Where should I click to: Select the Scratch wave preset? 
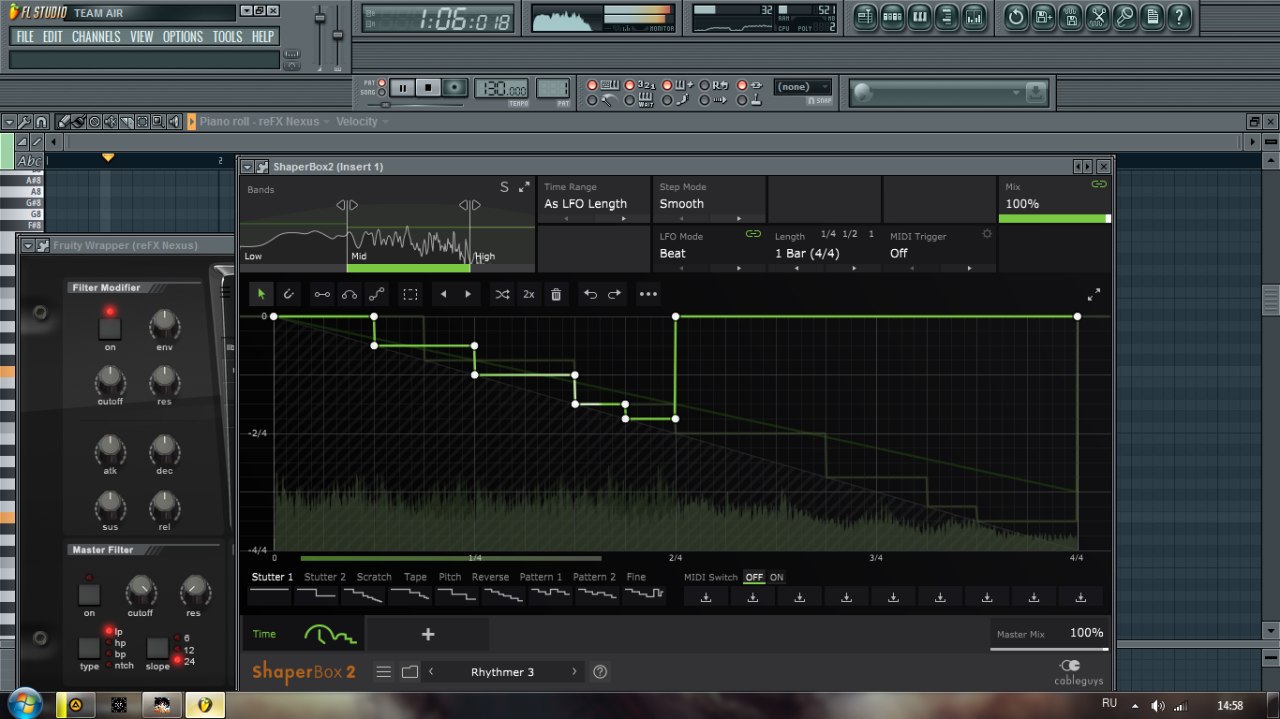click(x=374, y=586)
